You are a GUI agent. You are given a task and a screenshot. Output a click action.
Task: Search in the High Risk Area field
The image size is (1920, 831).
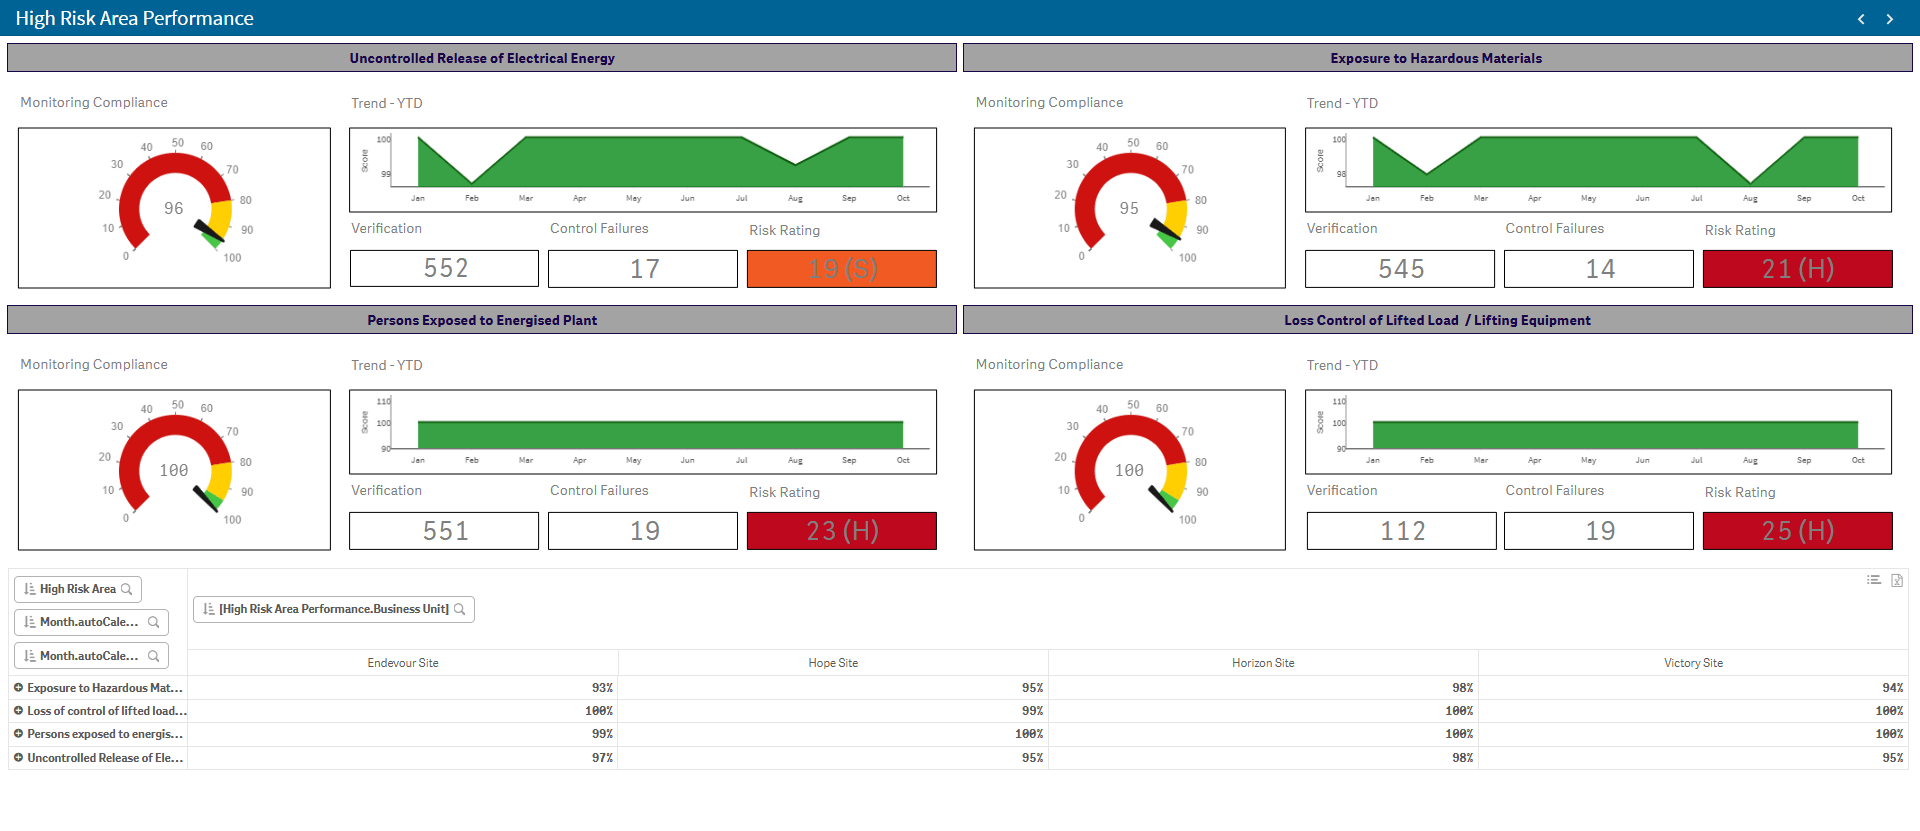tap(127, 589)
